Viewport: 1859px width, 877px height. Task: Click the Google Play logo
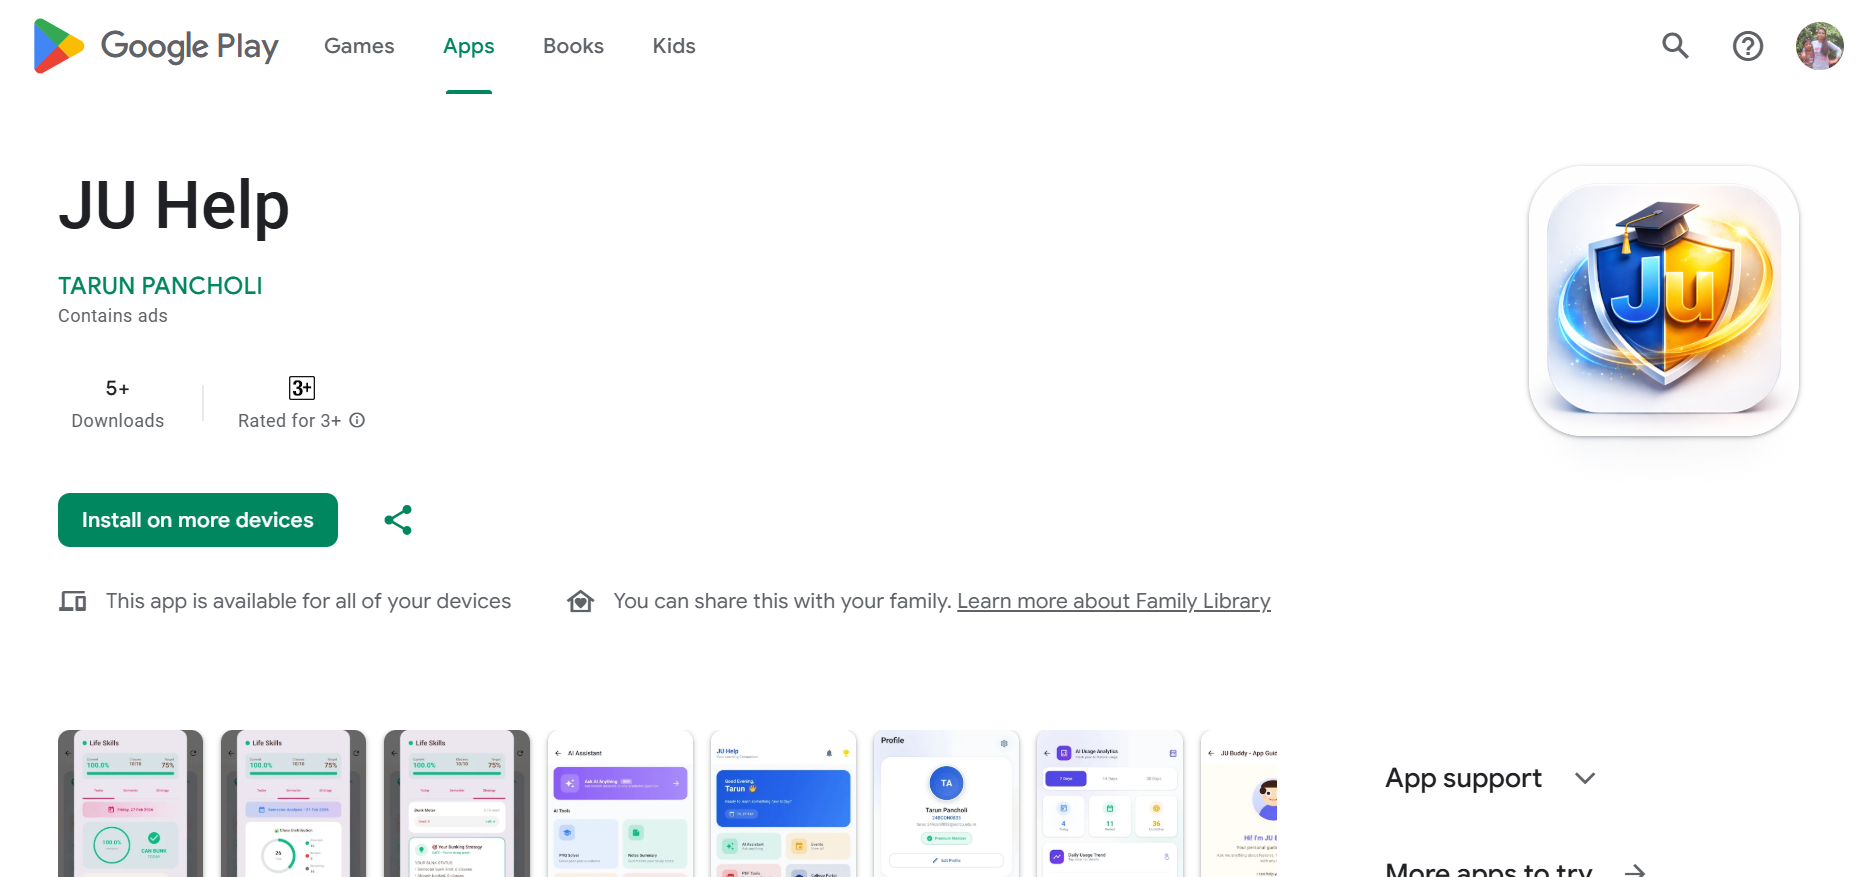156,46
